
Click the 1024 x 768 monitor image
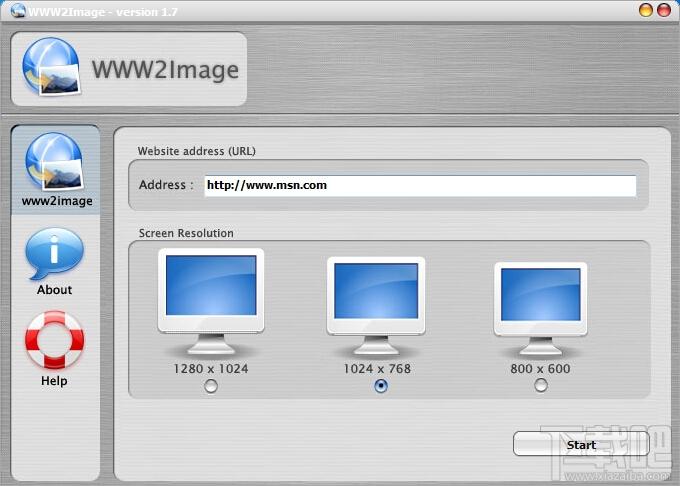tap(376, 306)
